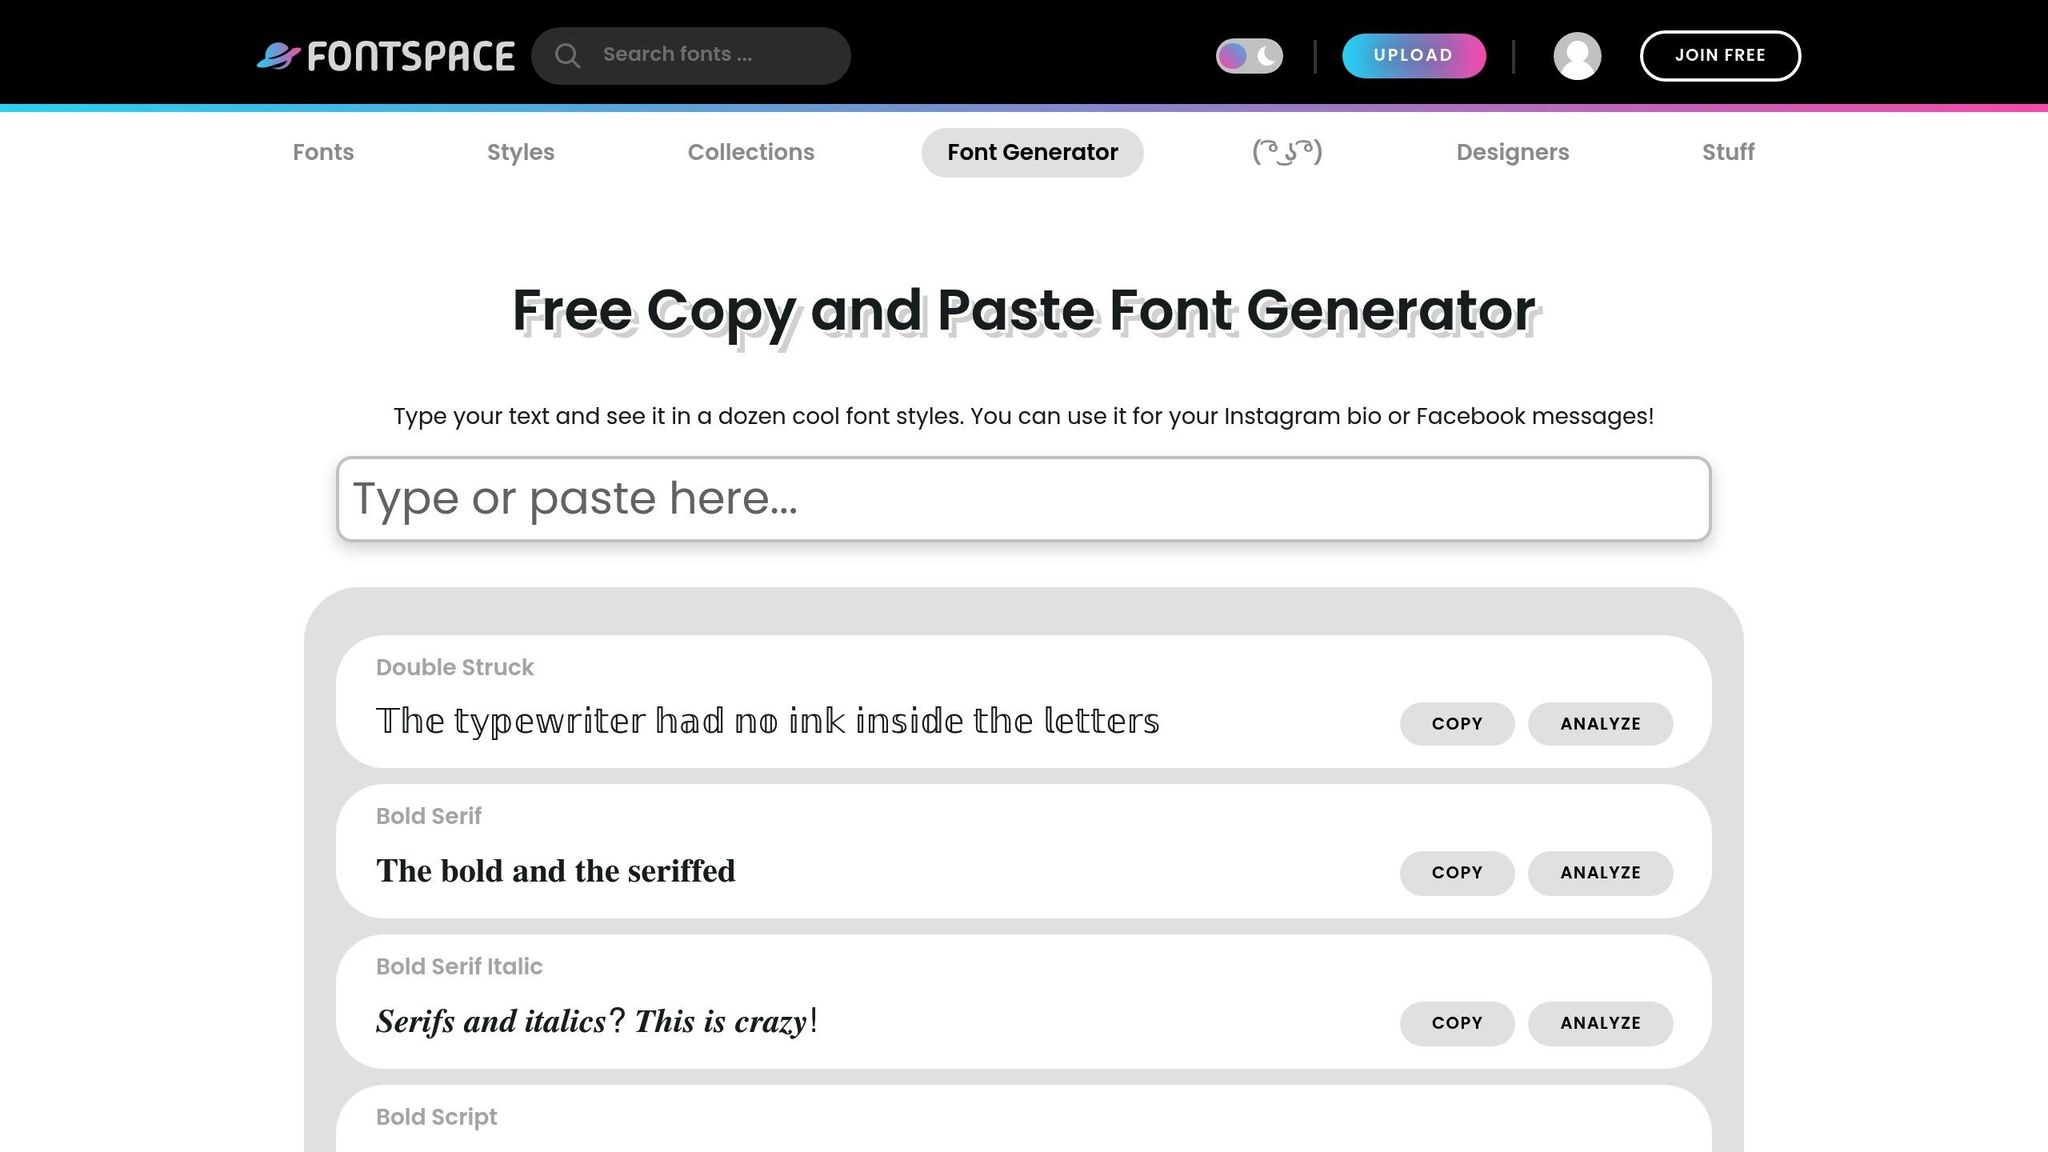Analyze the Bold Serif Italic style

(x=1600, y=1023)
